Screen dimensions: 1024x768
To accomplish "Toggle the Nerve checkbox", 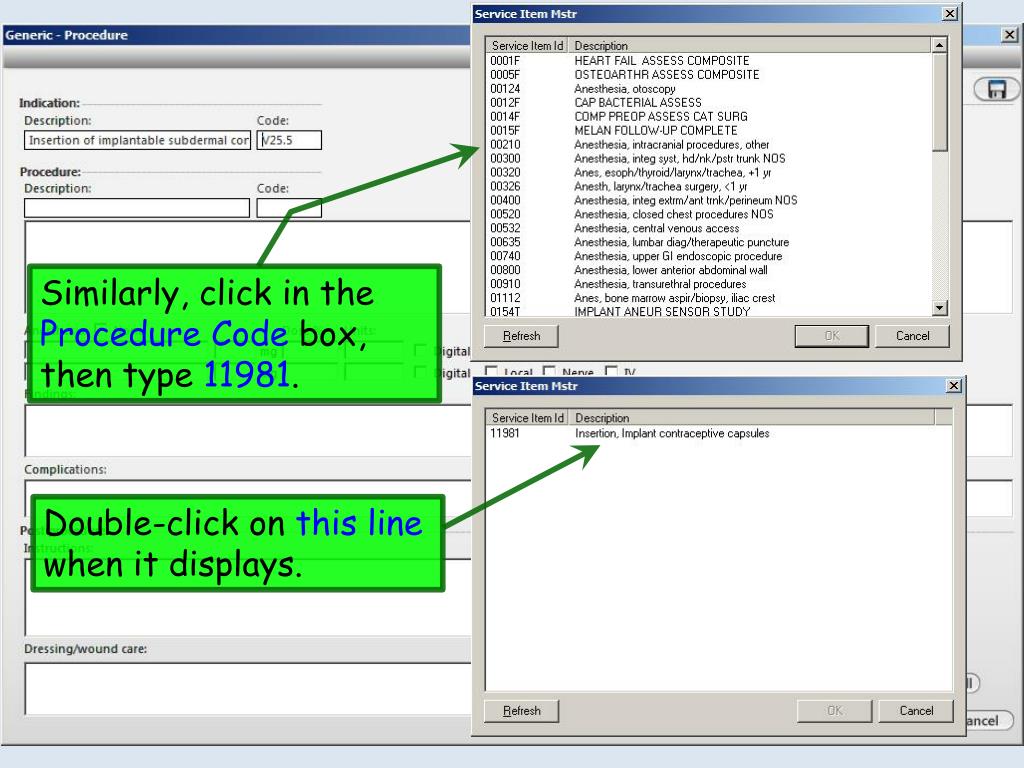I will 549,371.
